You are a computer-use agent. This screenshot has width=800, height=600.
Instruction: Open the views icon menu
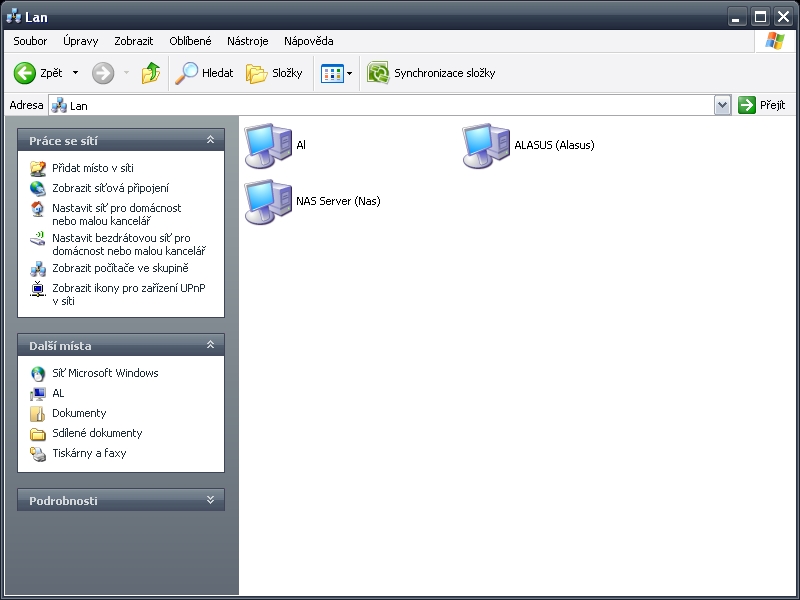[332, 73]
